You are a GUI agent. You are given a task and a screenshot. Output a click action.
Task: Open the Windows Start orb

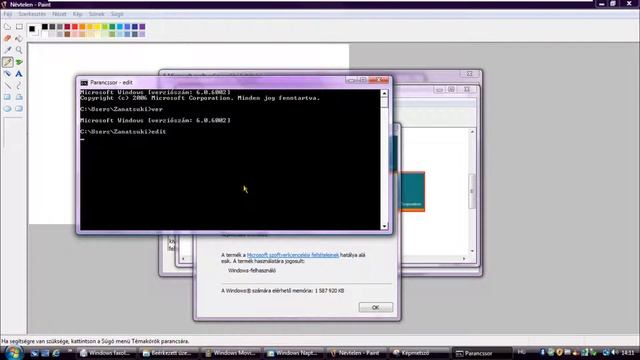[13, 353]
